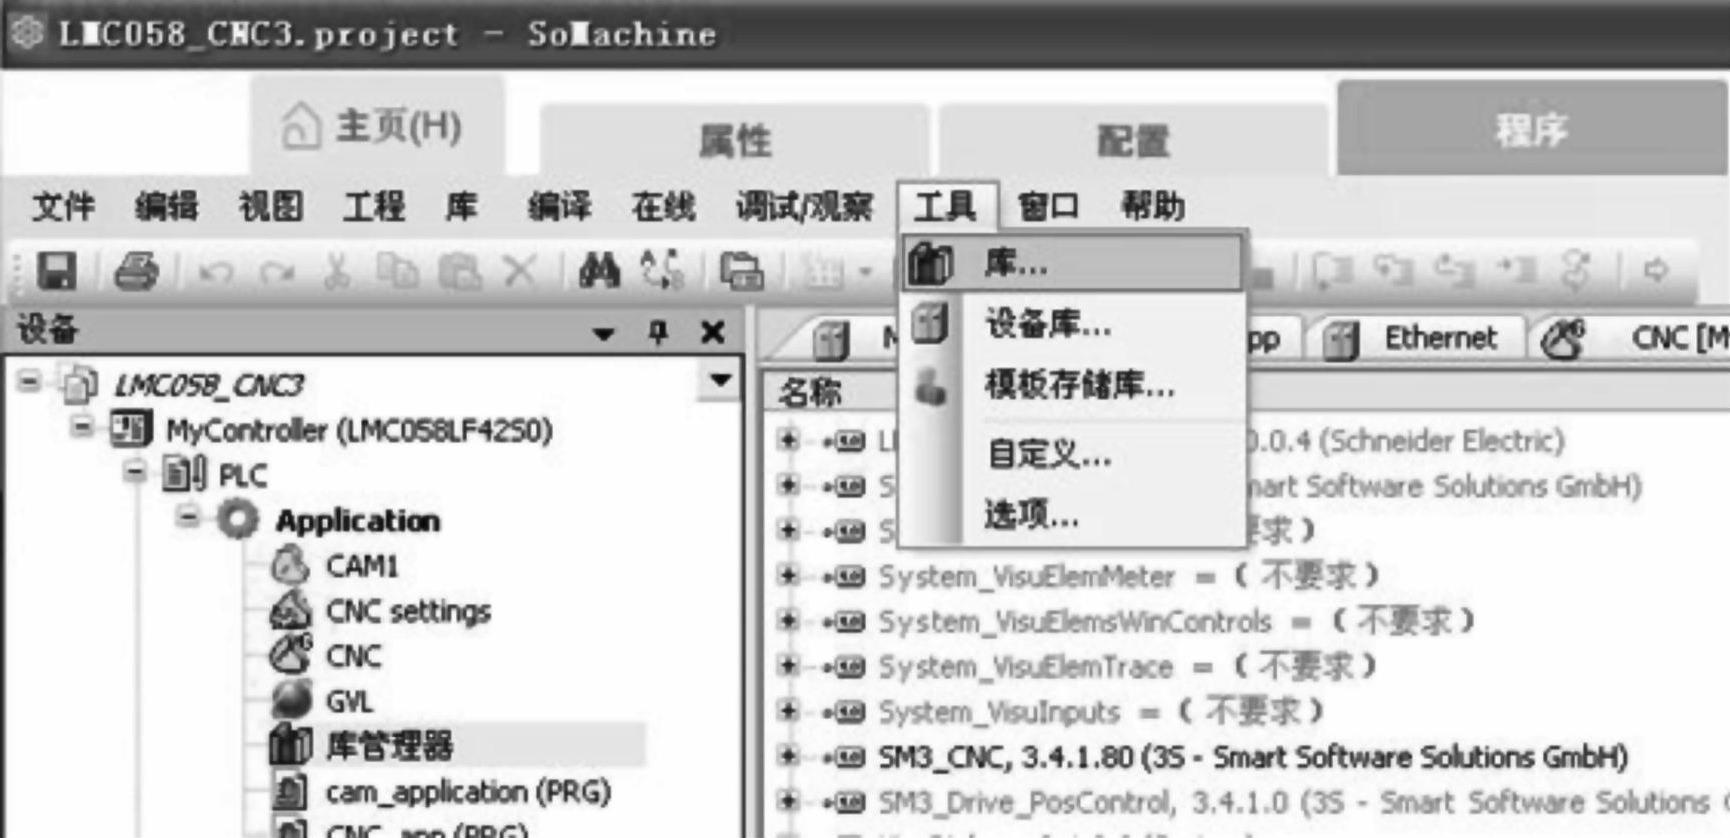Click the Print icon in the toolbar
1730x838 pixels.
coord(136,271)
